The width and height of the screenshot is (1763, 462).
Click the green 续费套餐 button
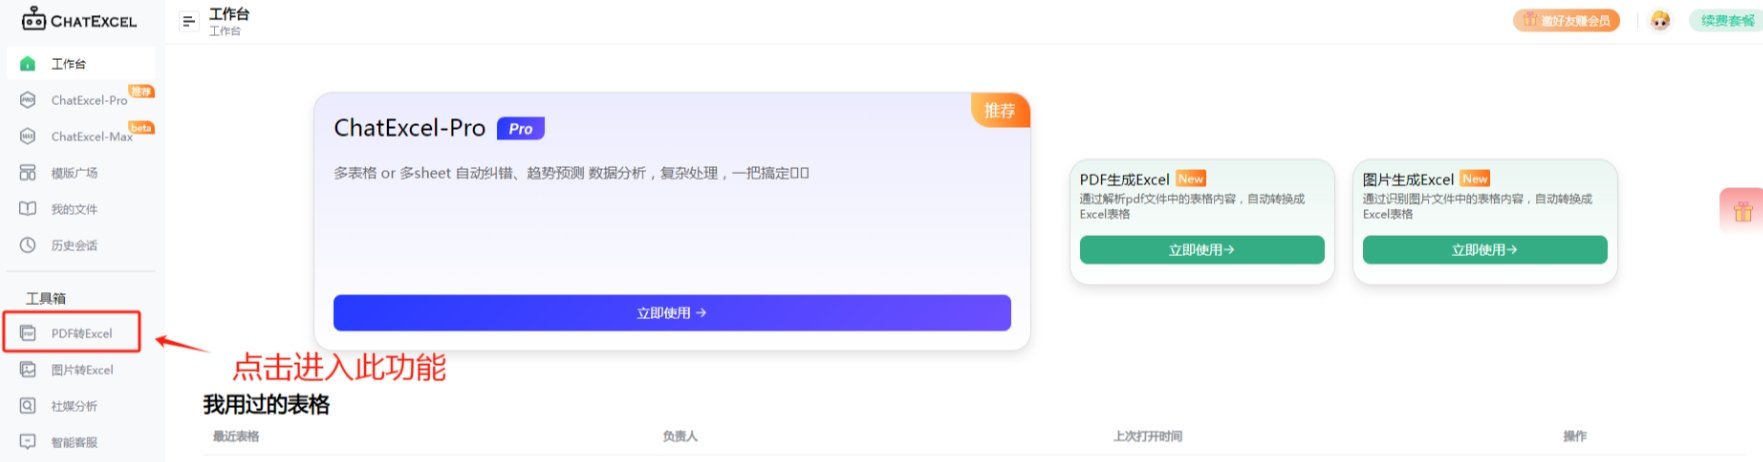(1726, 20)
